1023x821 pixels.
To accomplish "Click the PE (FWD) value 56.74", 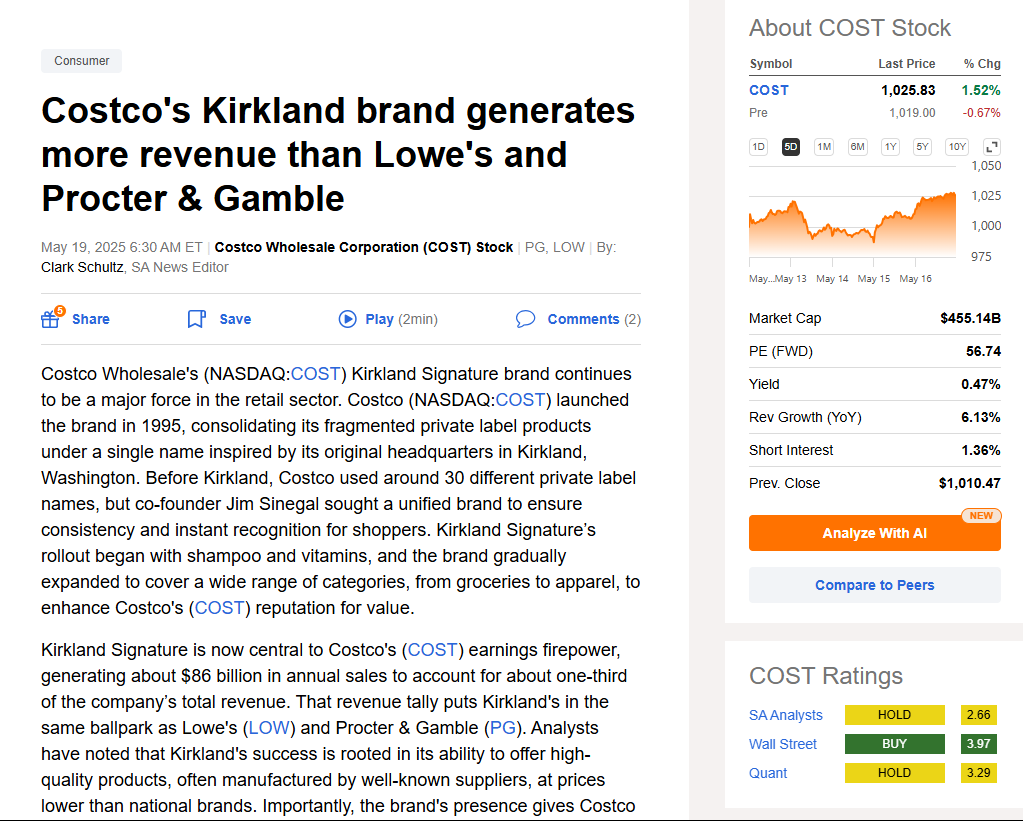I will [x=983, y=351].
